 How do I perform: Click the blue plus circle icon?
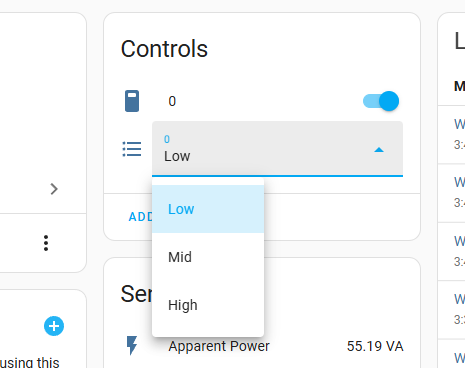click(x=54, y=326)
